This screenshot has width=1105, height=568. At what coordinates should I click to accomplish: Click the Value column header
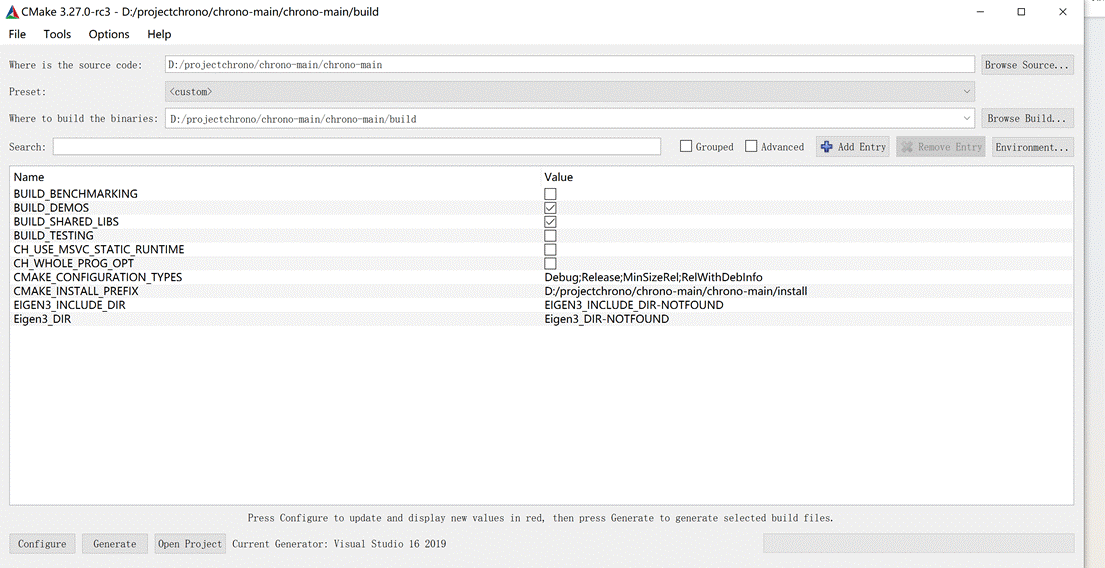click(558, 177)
